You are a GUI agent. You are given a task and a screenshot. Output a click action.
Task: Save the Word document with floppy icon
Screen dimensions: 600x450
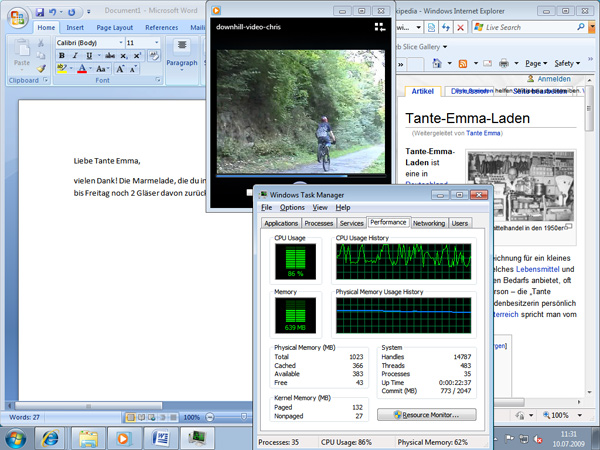(x=40, y=12)
